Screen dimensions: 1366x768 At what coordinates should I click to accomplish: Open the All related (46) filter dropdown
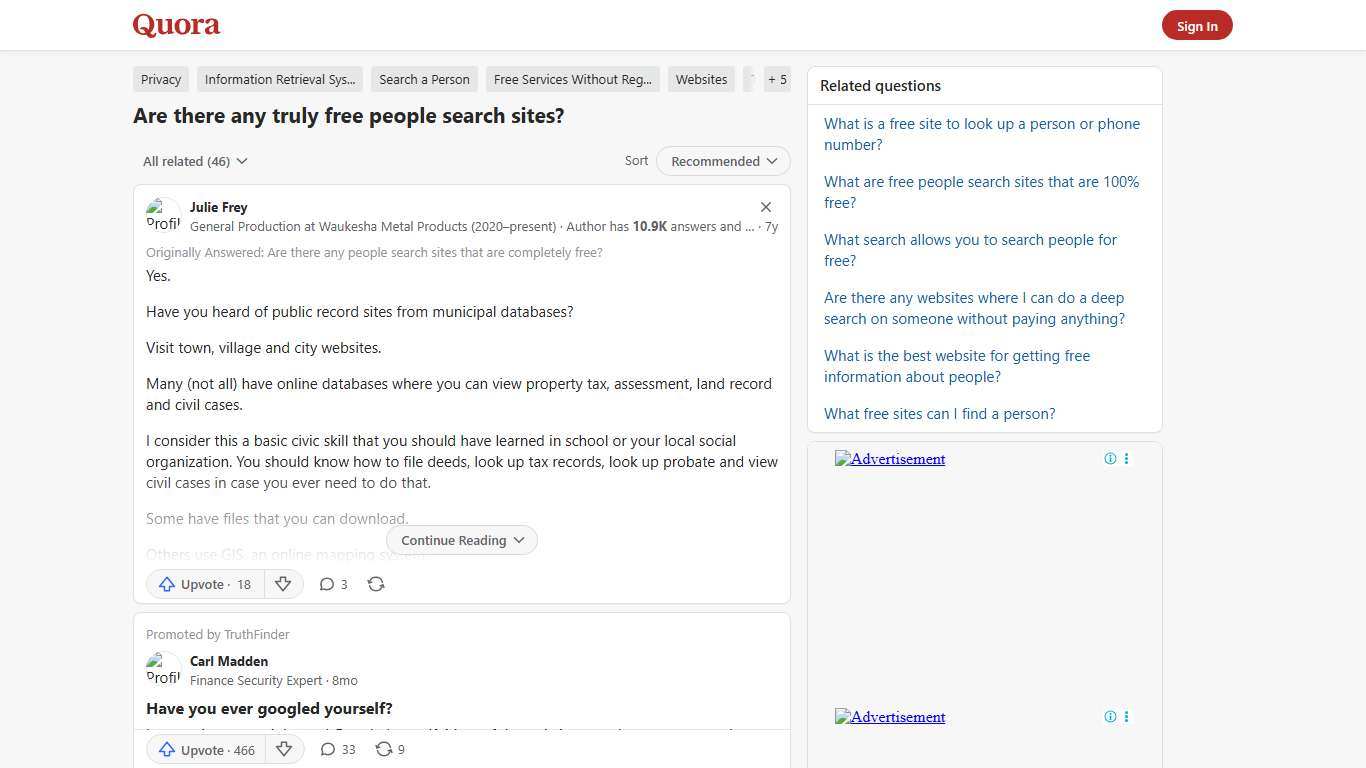pyautogui.click(x=195, y=161)
